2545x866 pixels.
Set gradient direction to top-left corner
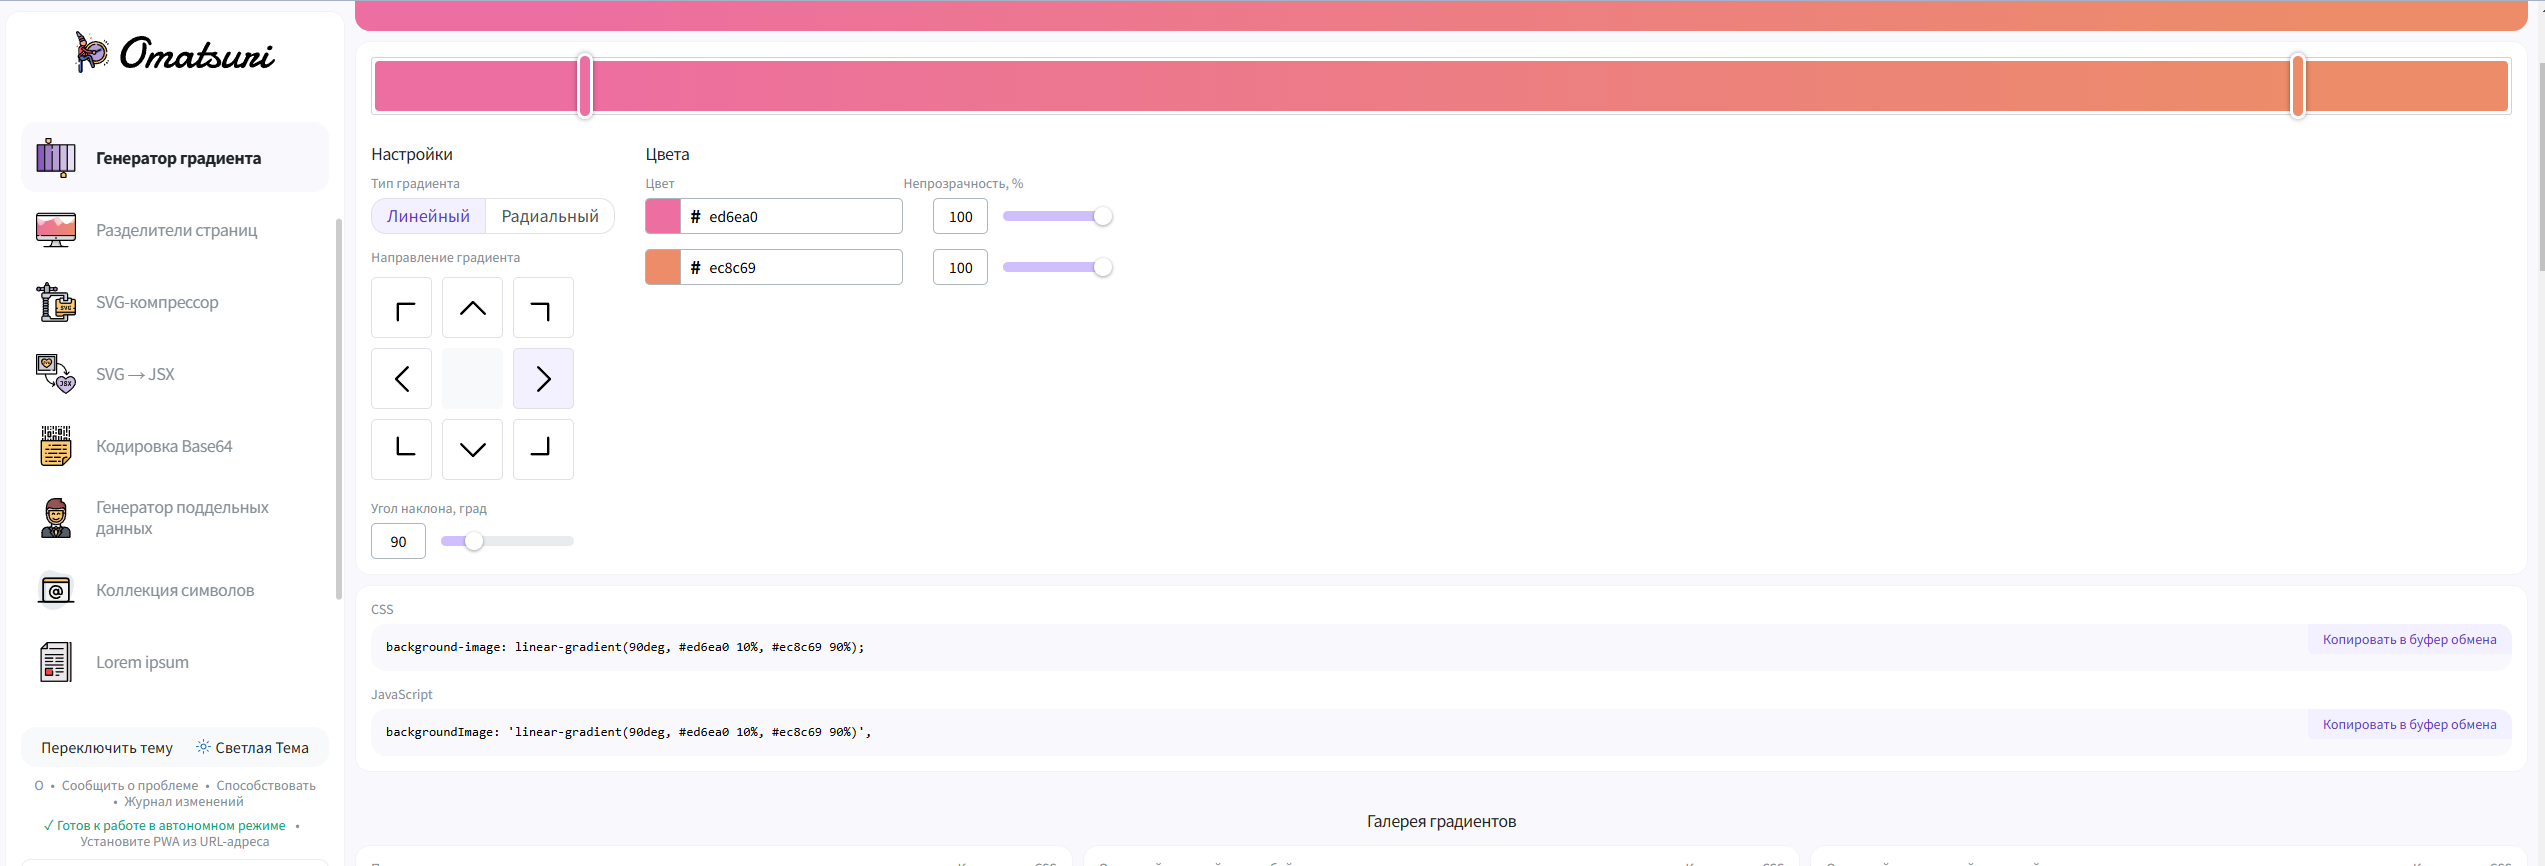click(402, 308)
